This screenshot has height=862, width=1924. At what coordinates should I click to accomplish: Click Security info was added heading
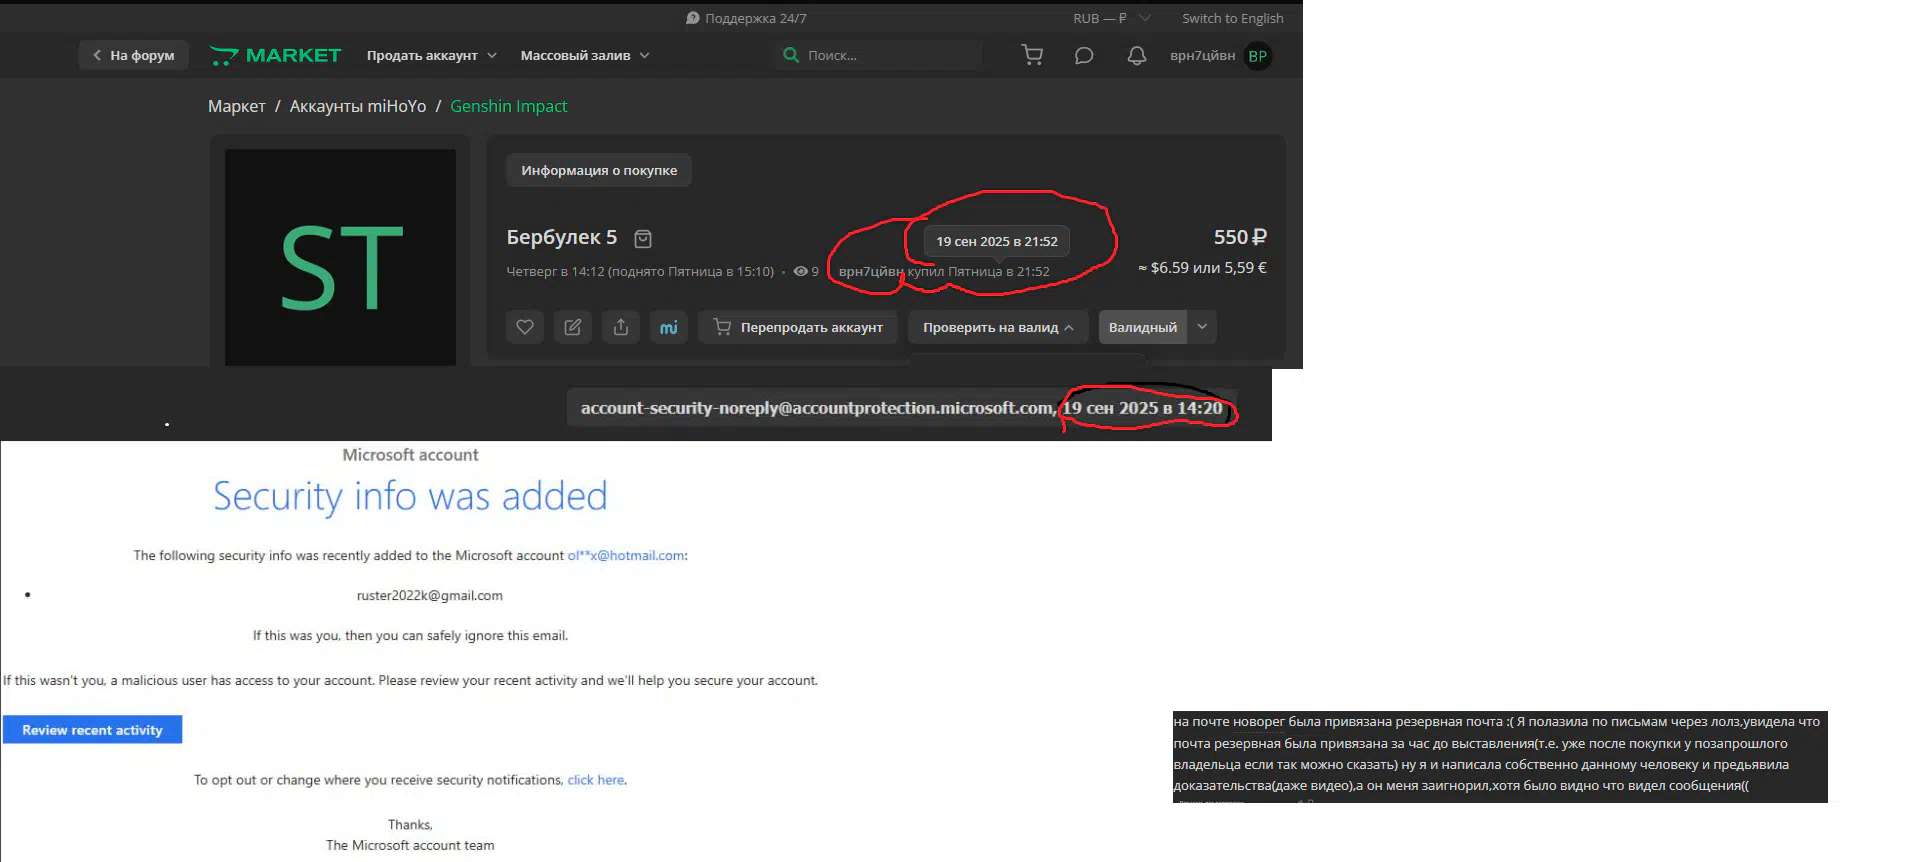point(410,497)
